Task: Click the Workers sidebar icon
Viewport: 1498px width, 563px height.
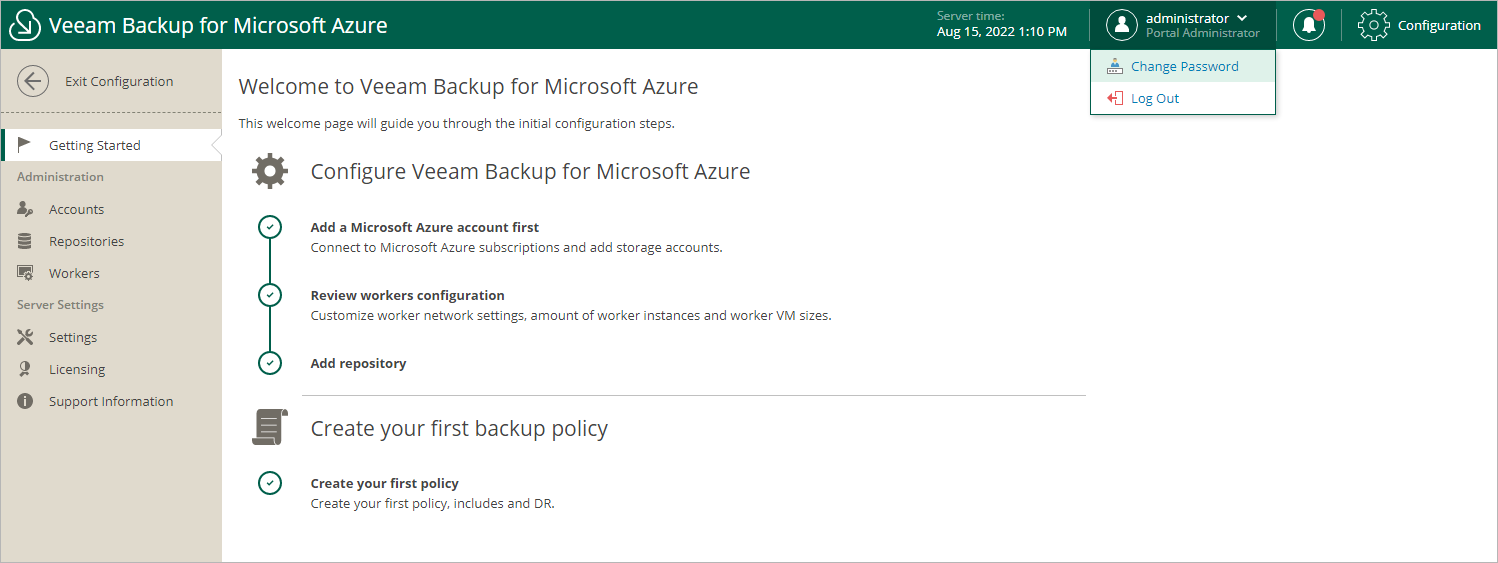Action: 27,273
